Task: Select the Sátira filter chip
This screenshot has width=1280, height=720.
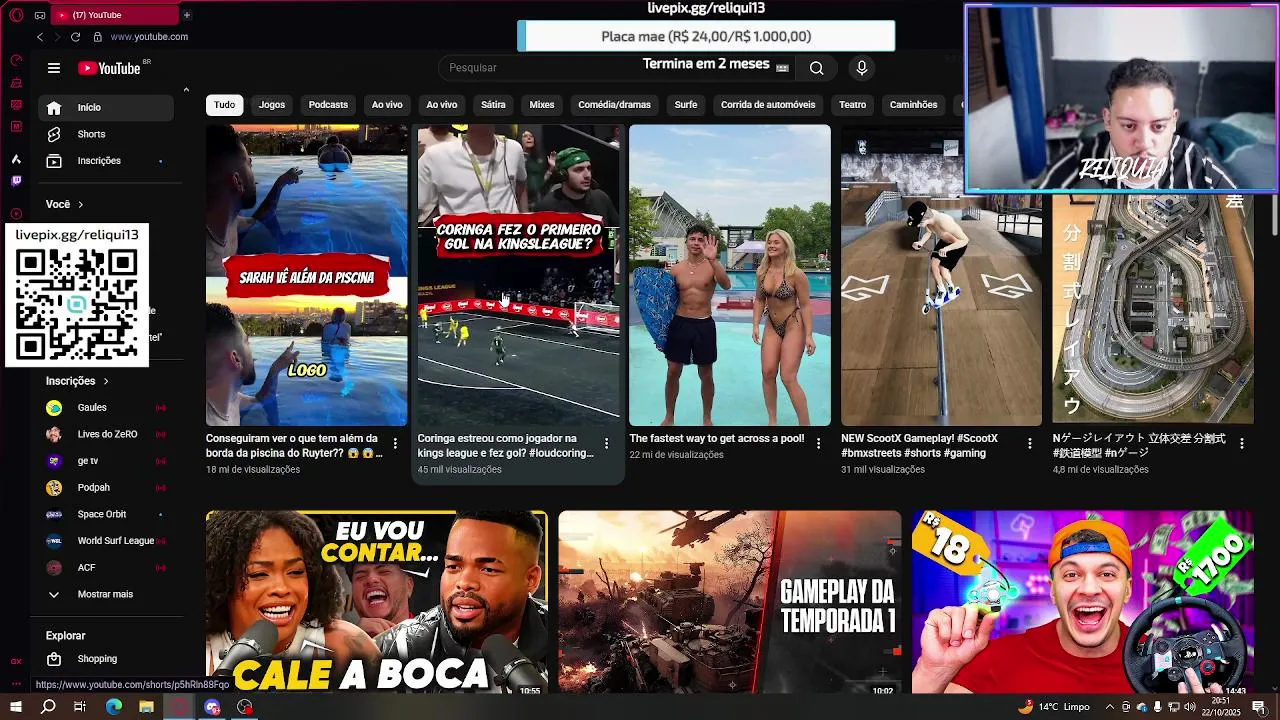Action: click(x=493, y=105)
